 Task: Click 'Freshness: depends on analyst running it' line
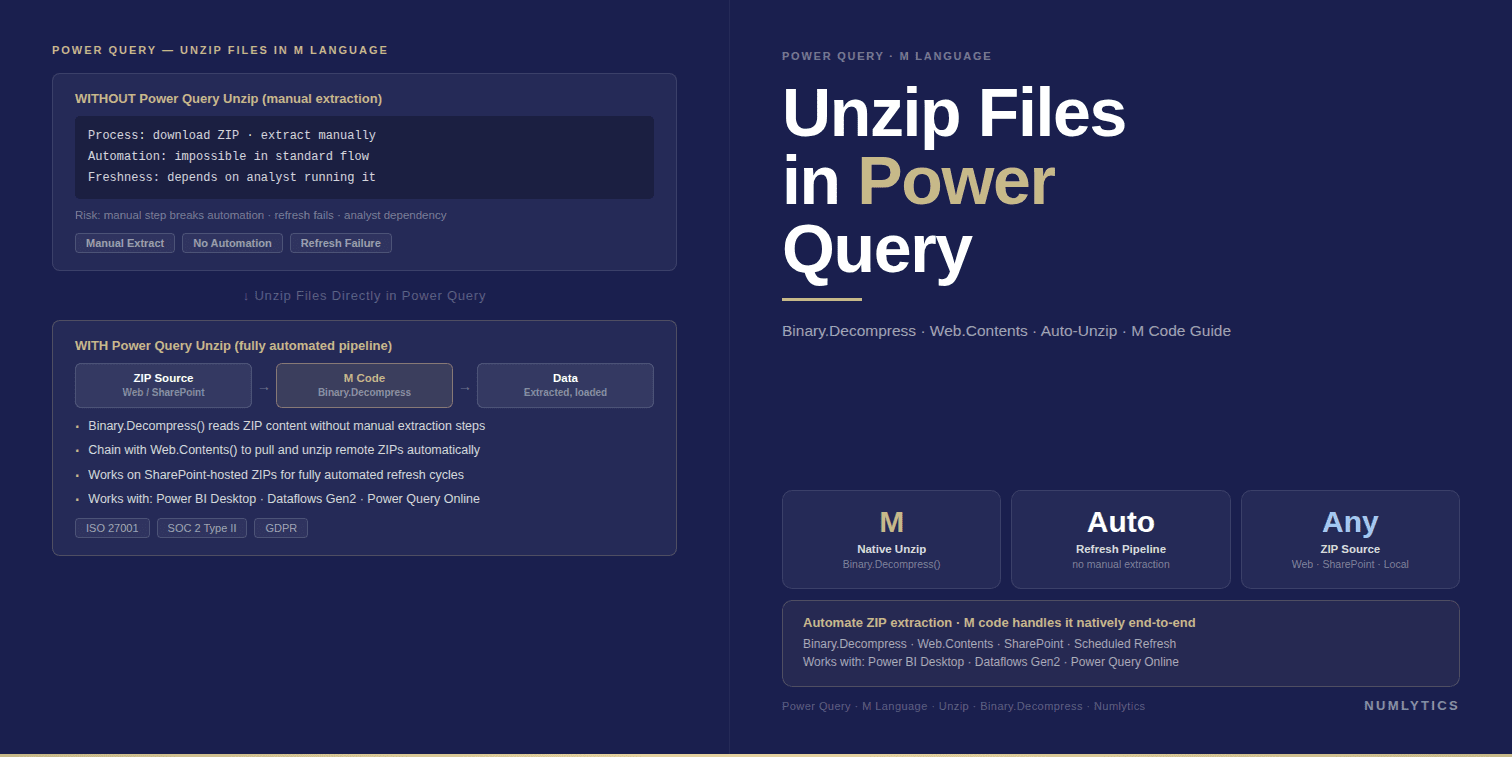point(232,177)
